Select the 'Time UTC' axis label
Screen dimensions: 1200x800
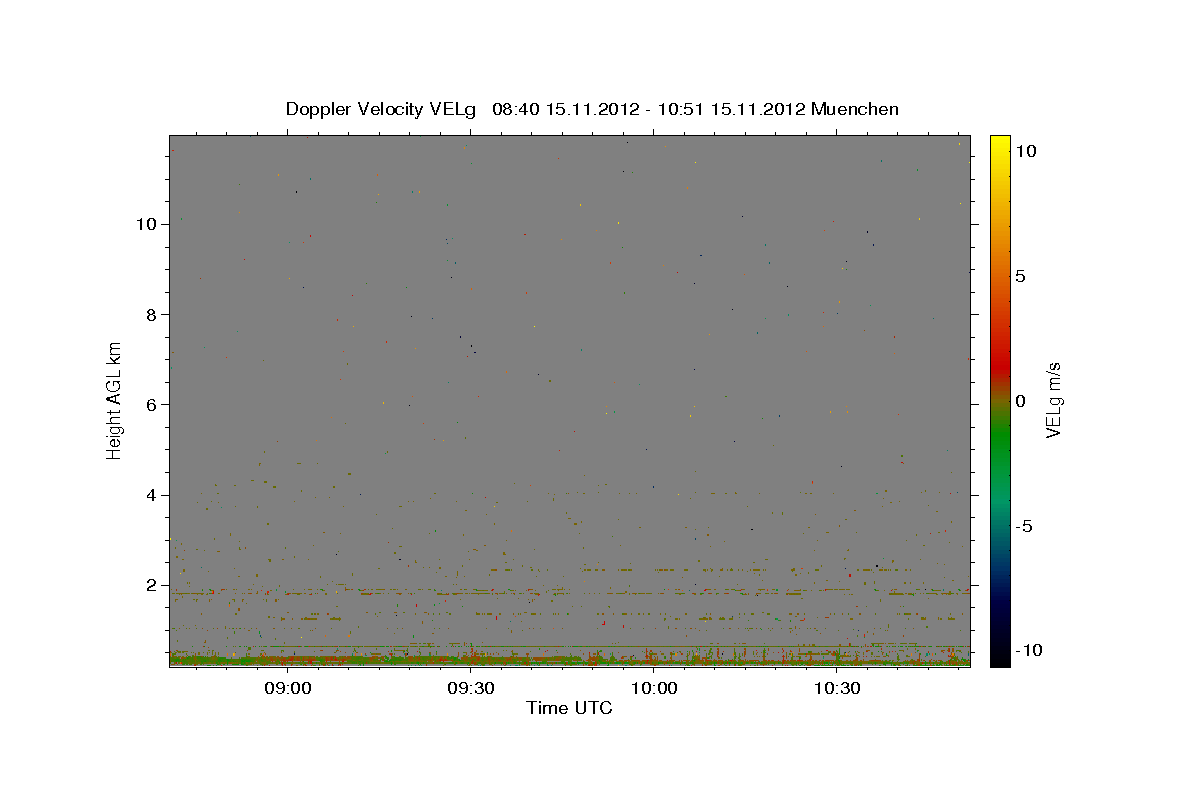coord(569,708)
